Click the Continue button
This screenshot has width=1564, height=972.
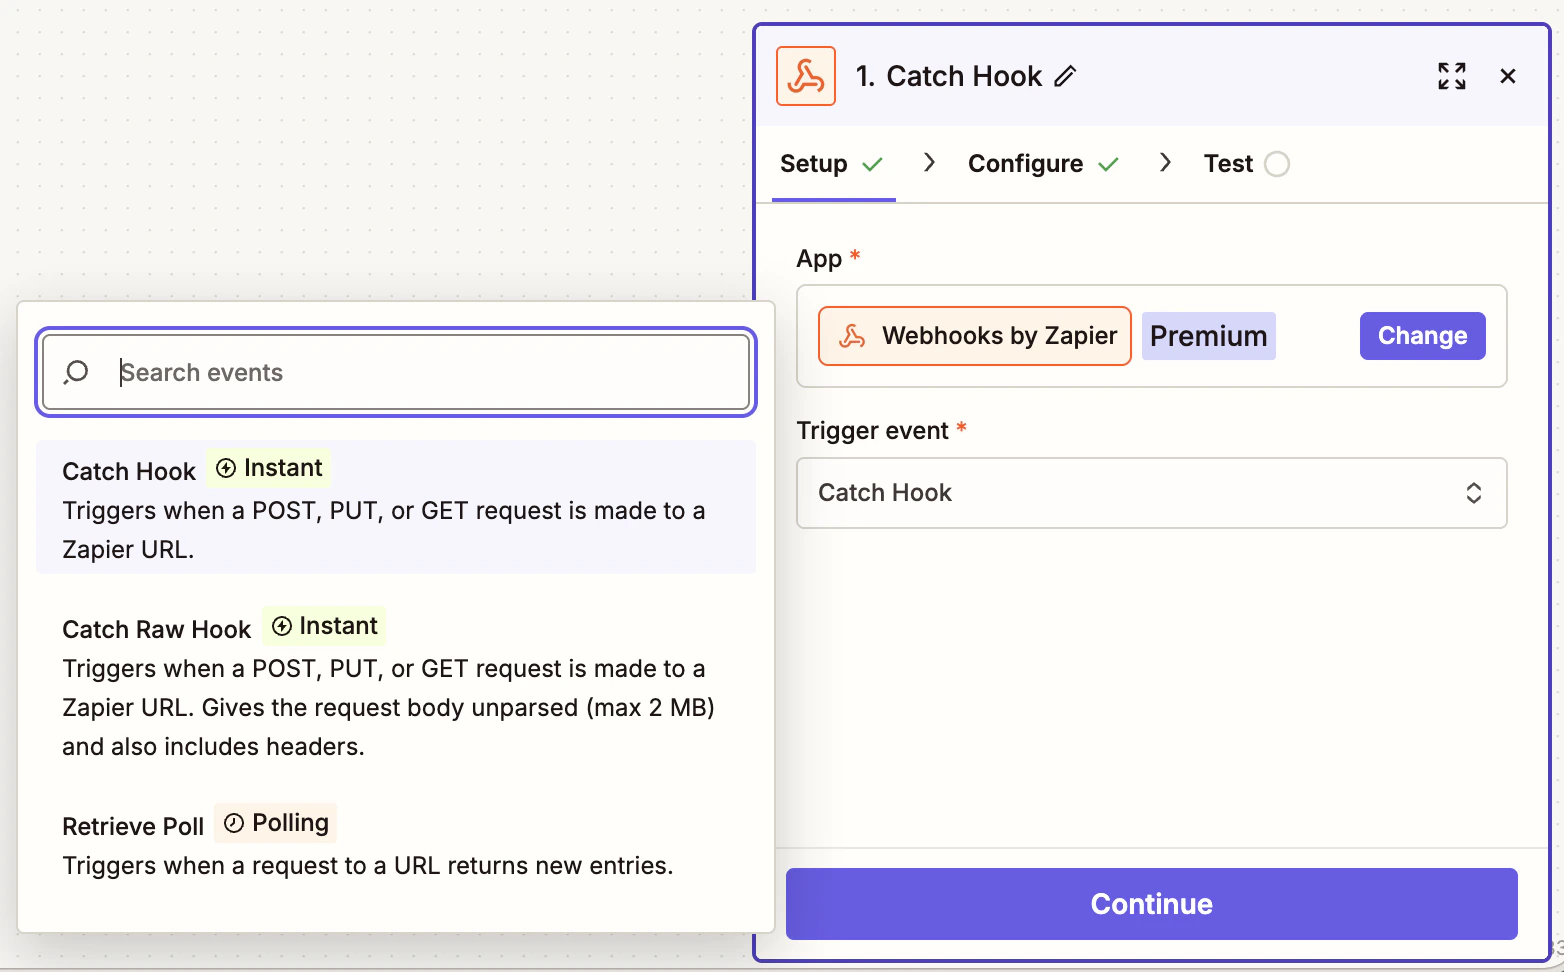[x=1152, y=904]
